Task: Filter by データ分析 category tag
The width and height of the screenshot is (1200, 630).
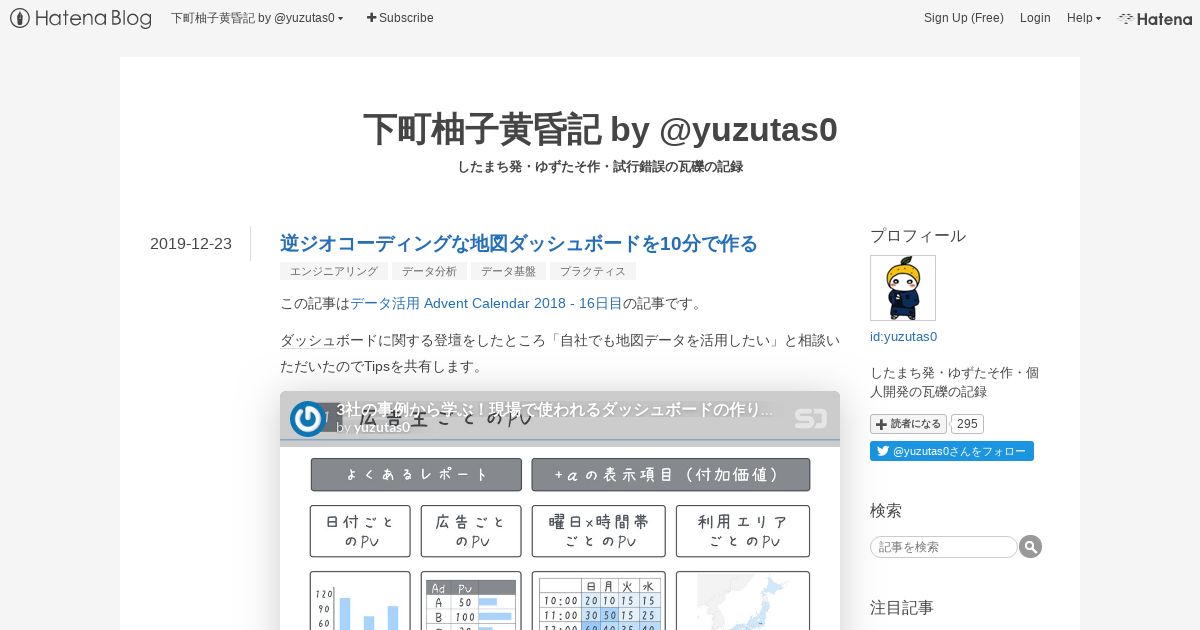Action: [x=429, y=271]
